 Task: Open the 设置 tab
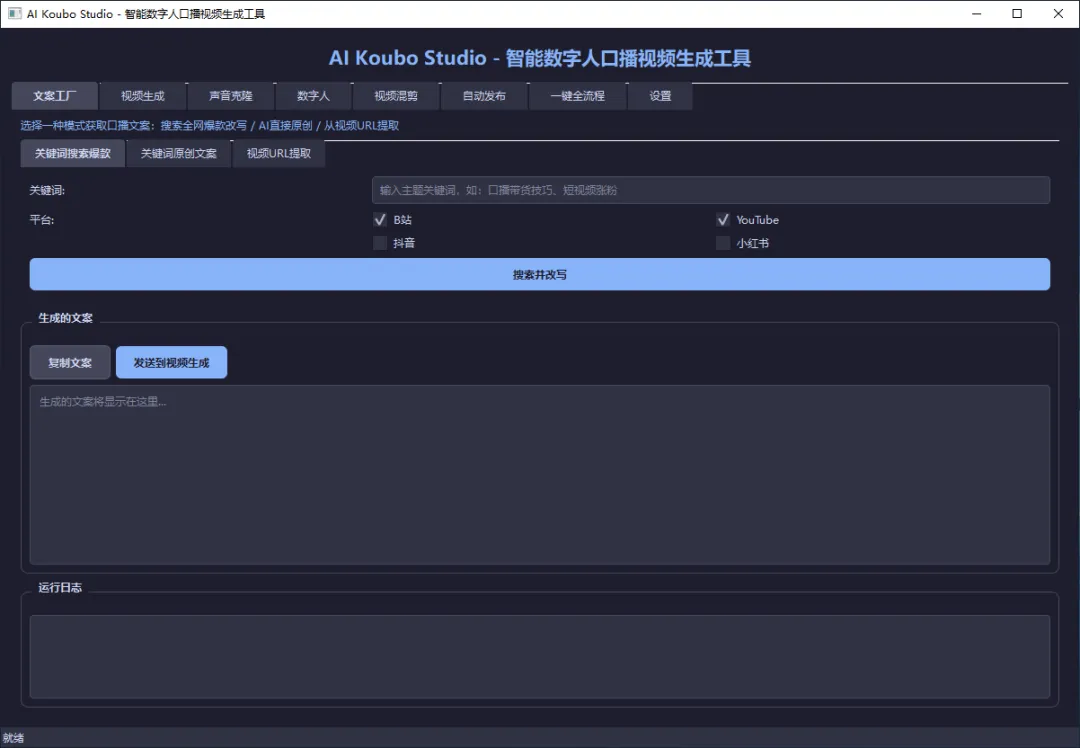tap(660, 96)
